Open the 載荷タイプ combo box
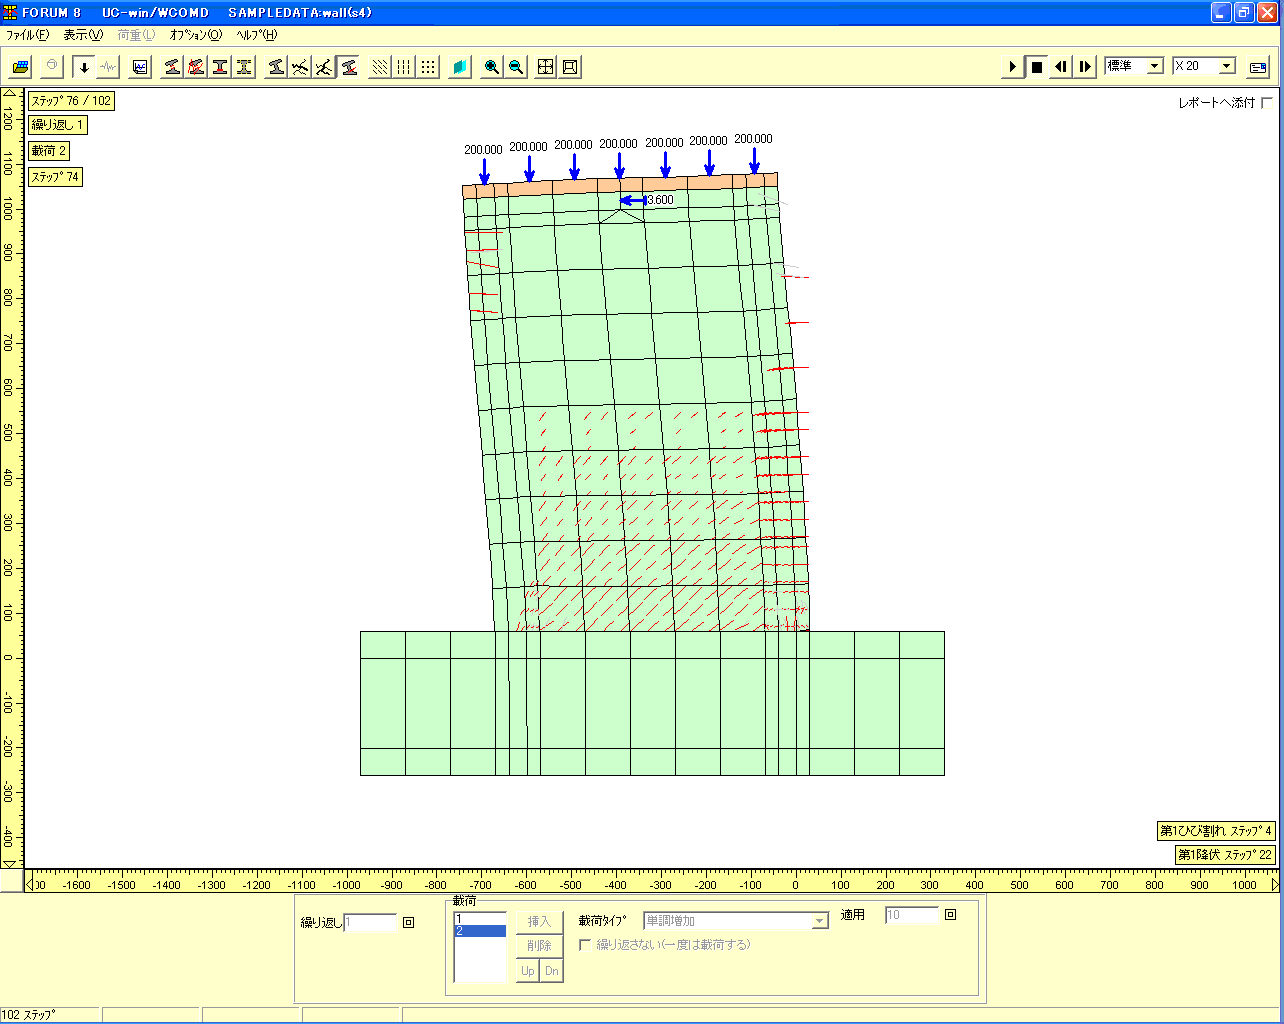Screen dimensions: 1284x1024 pos(820,921)
